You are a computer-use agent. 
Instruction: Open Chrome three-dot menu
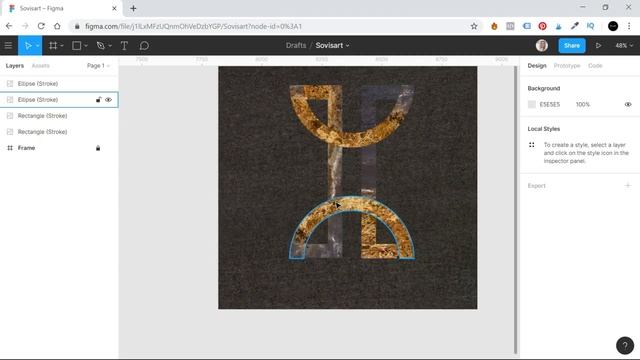point(629,26)
